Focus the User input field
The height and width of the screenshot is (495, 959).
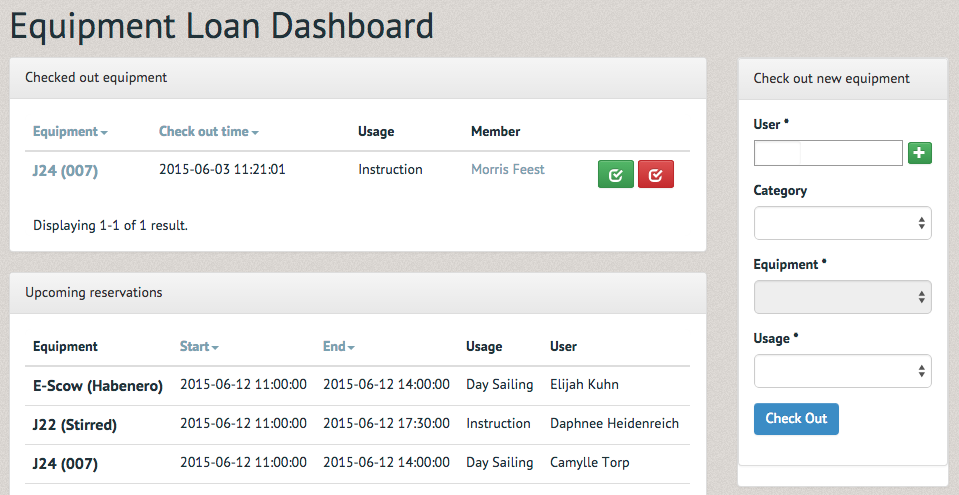point(828,153)
